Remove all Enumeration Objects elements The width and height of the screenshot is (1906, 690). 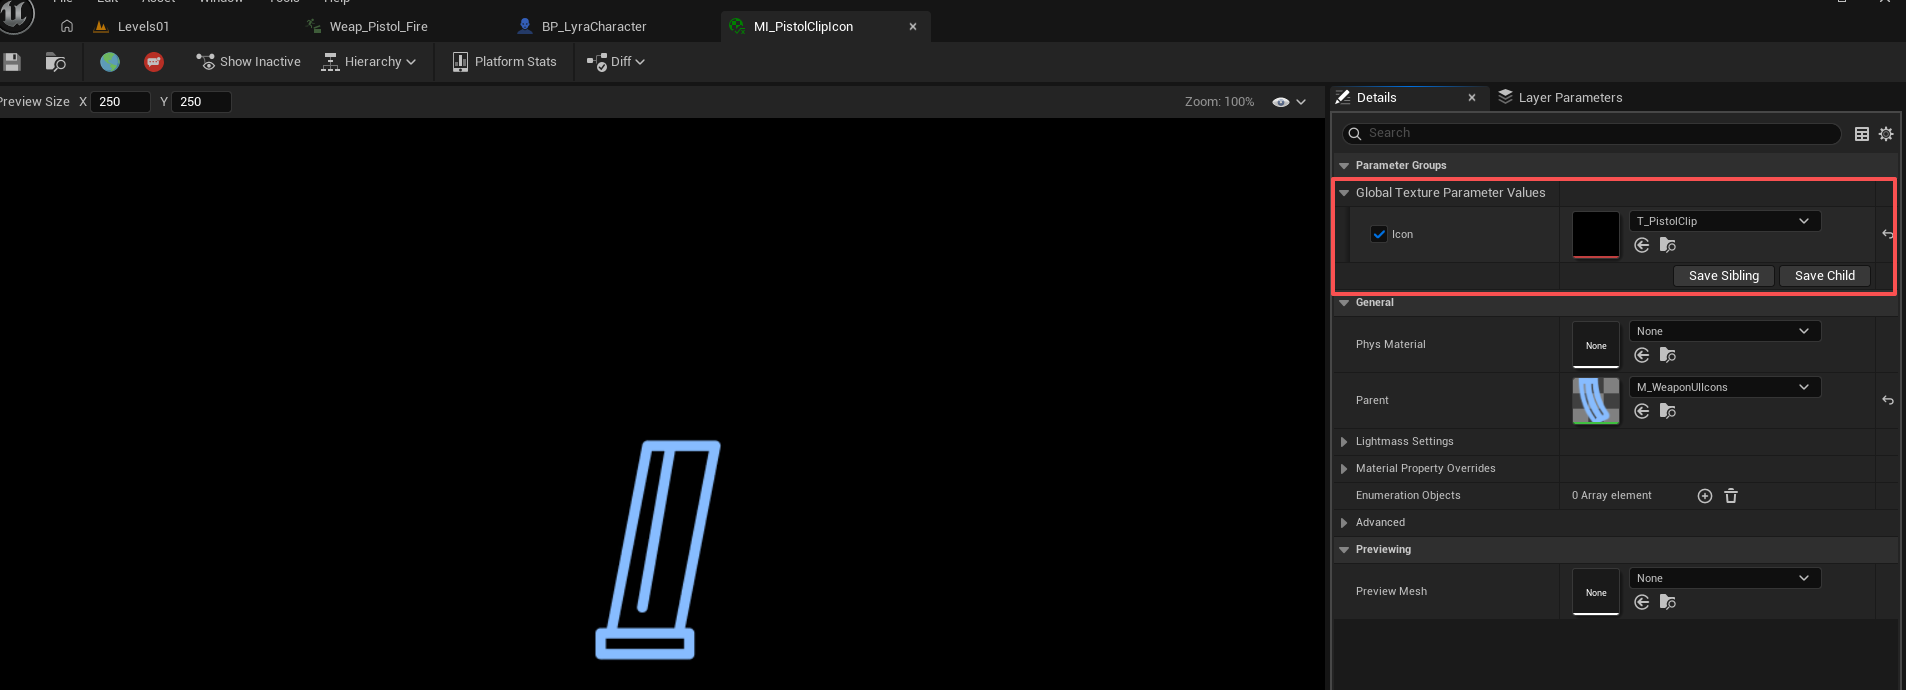1731,496
